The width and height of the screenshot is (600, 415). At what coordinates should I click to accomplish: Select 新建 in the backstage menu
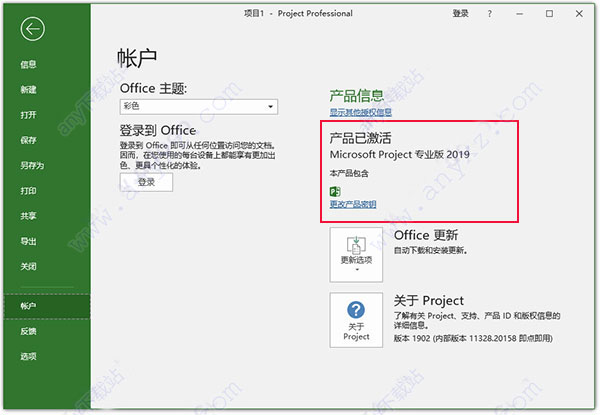(28, 90)
